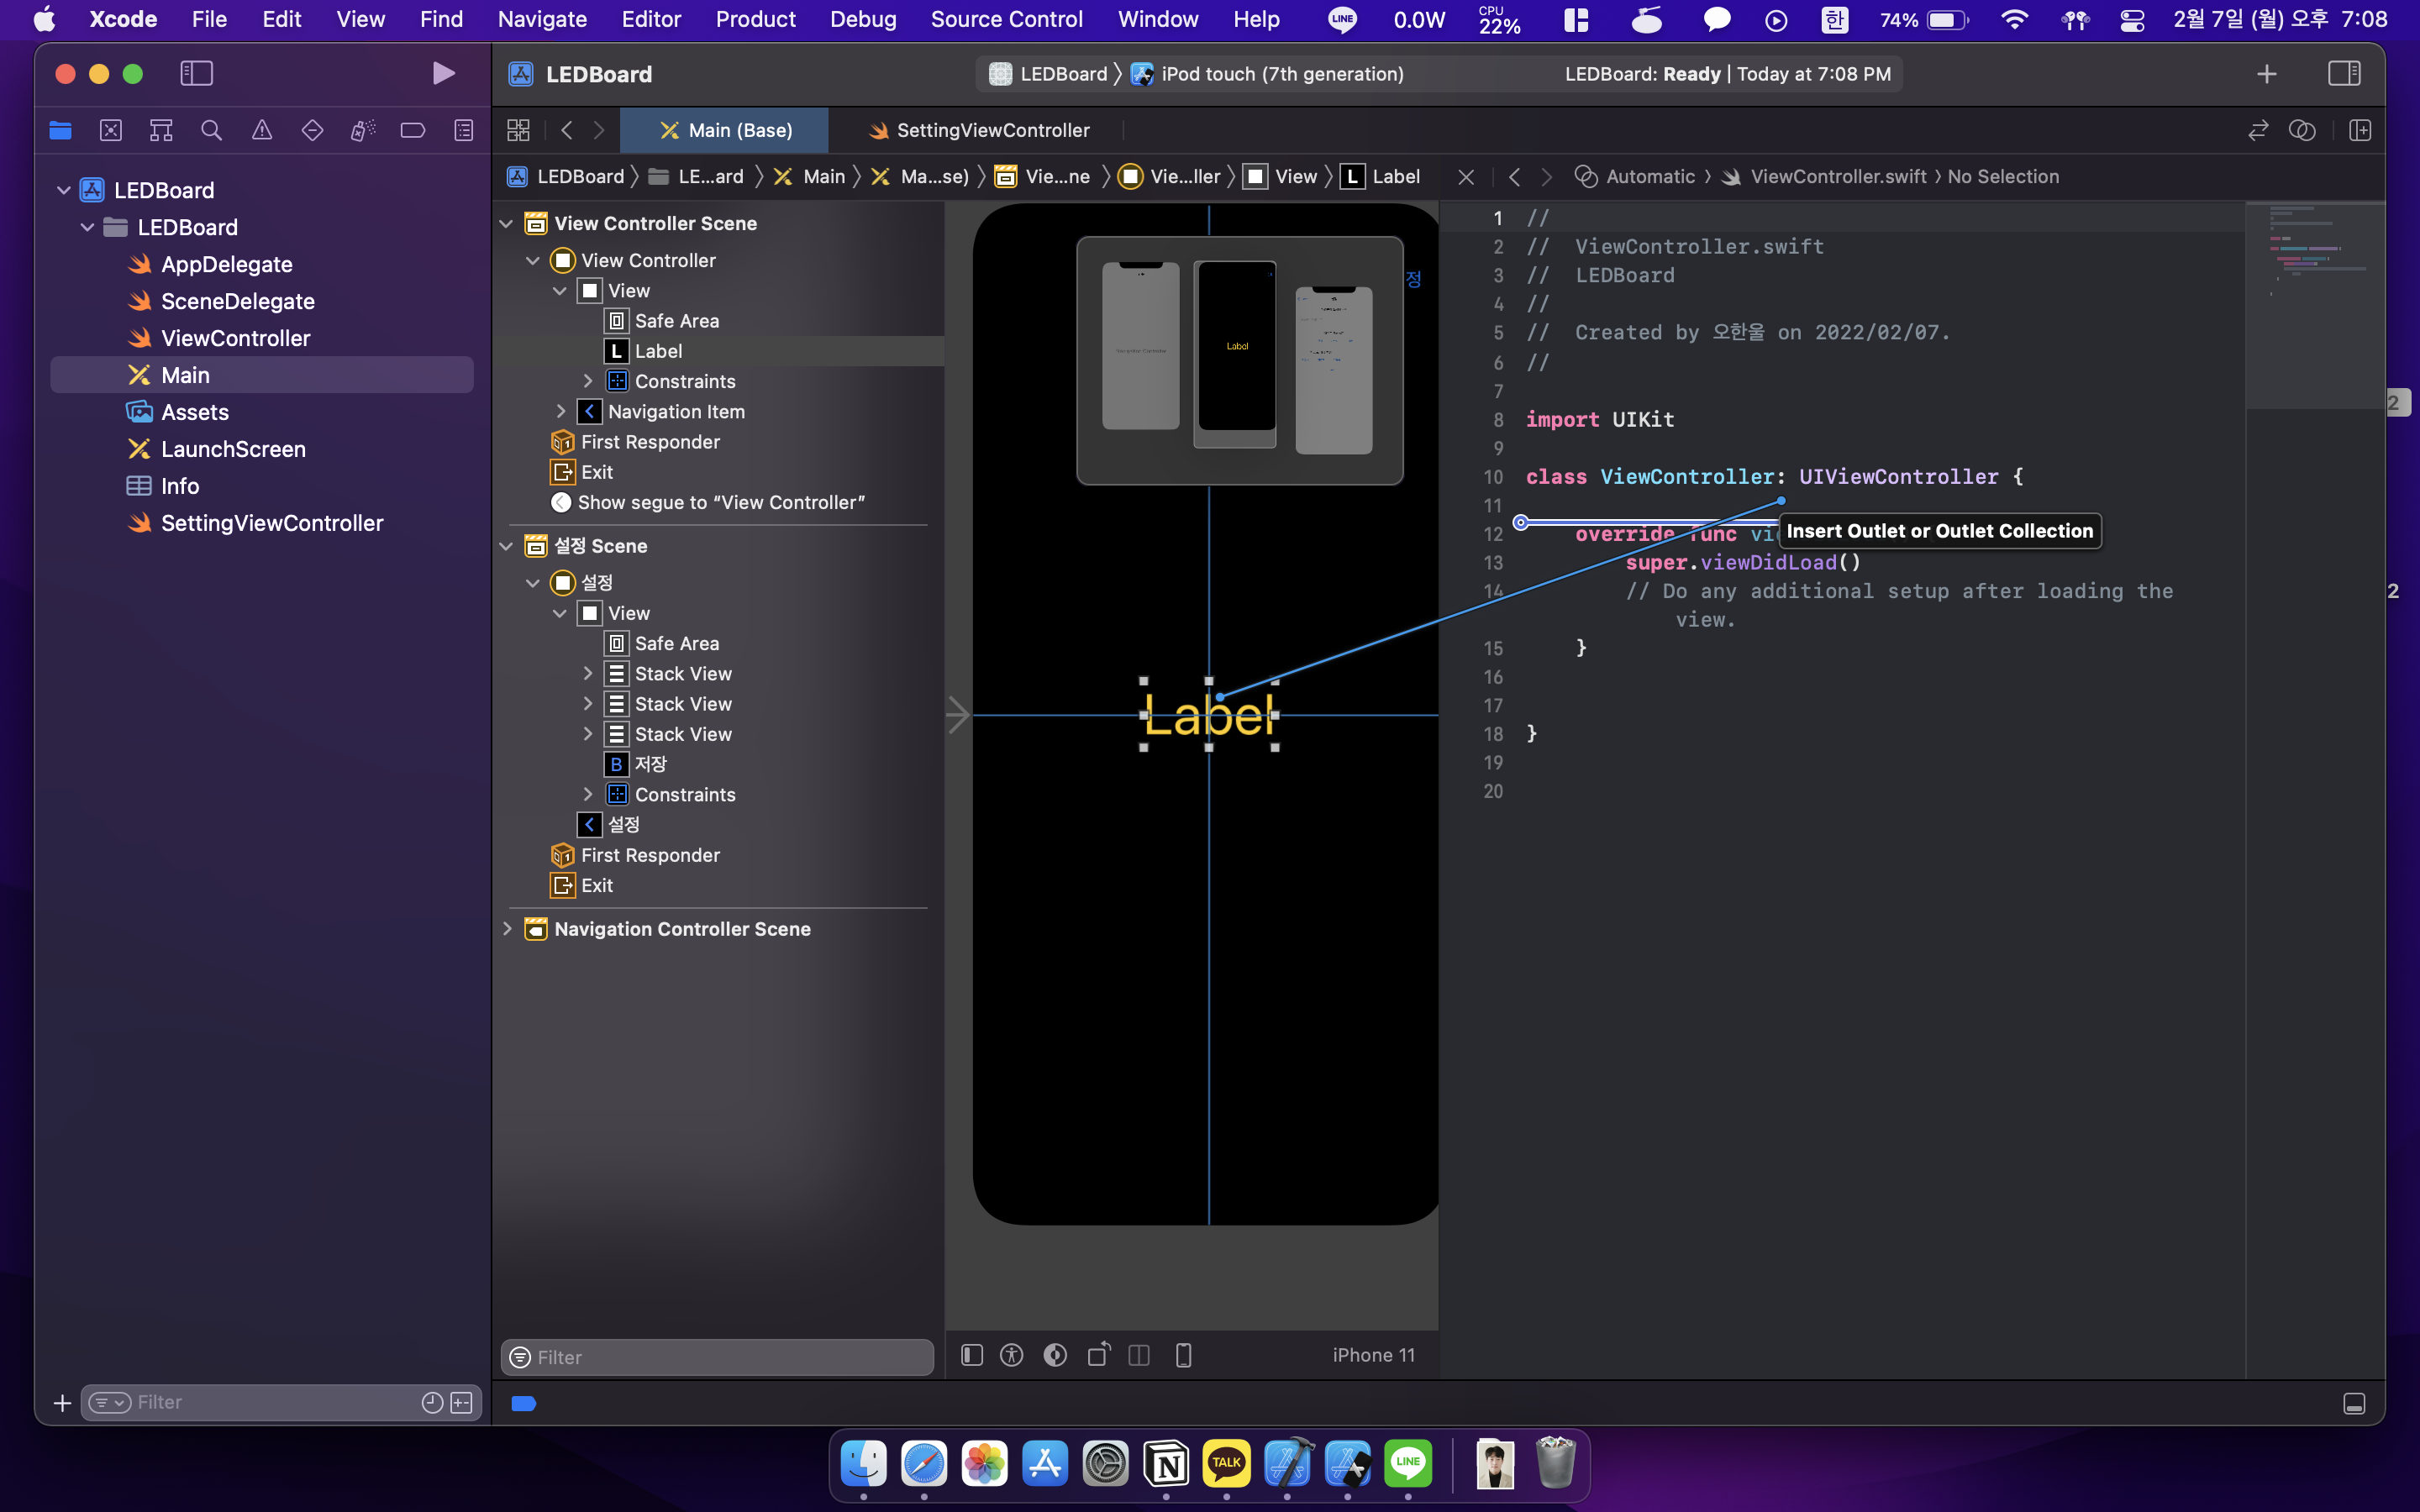Collapse the LEDBoard group folder
This screenshot has width=2420, height=1512.
tap(88, 227)
